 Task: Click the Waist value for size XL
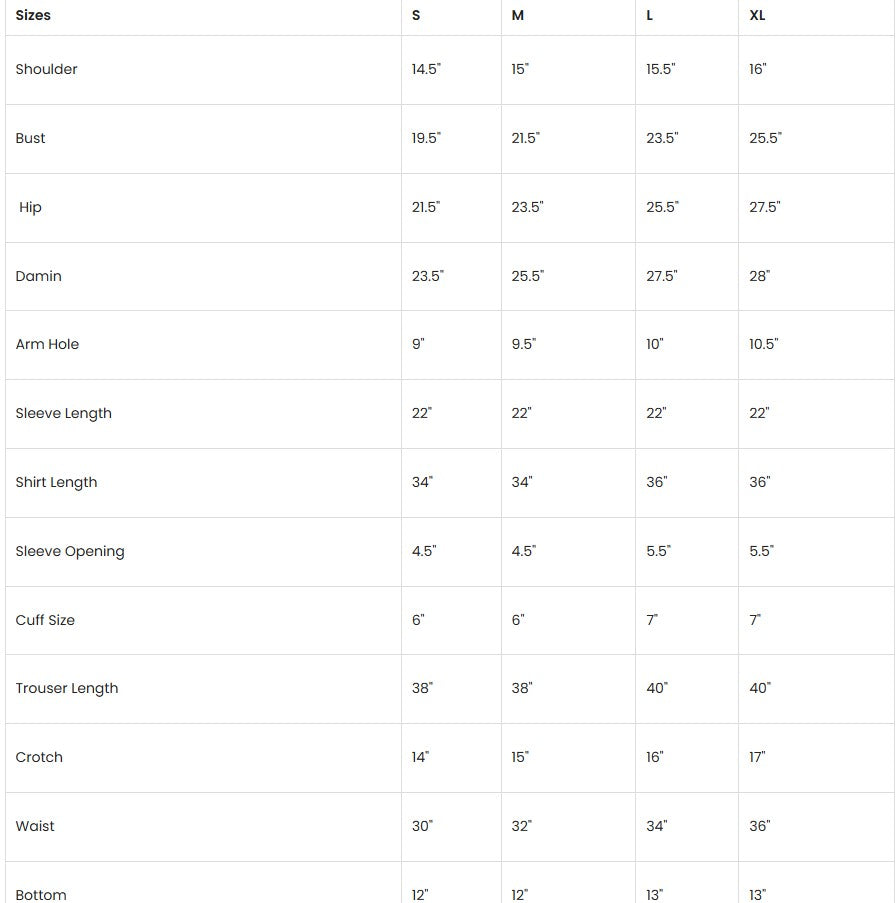[x=760, y=826]
